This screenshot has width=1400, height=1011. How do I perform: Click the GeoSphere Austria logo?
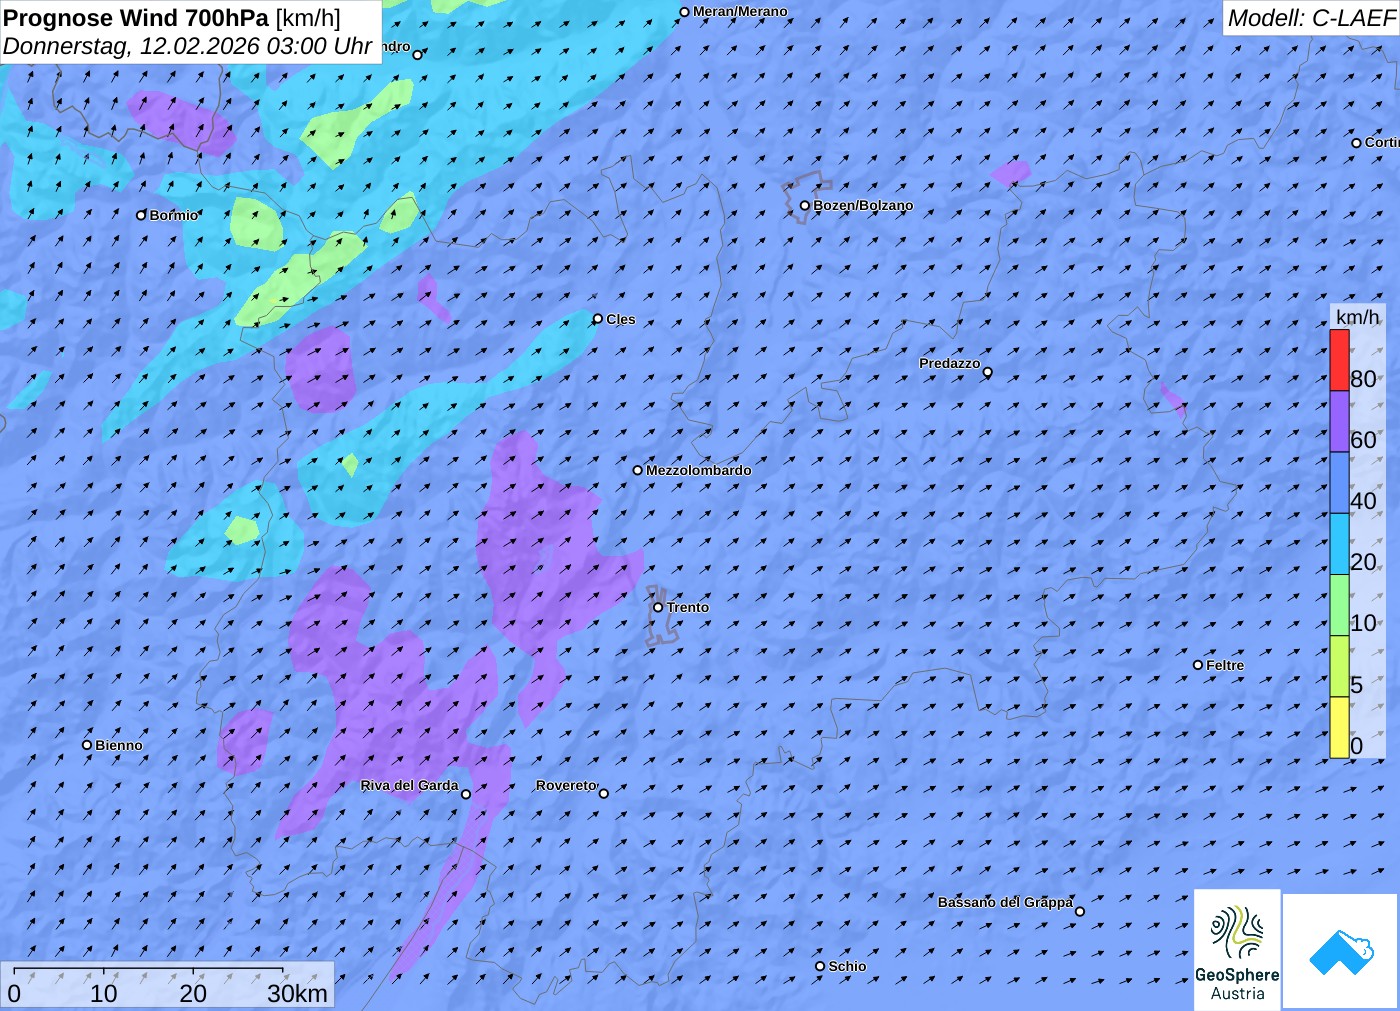point(1237,949)
